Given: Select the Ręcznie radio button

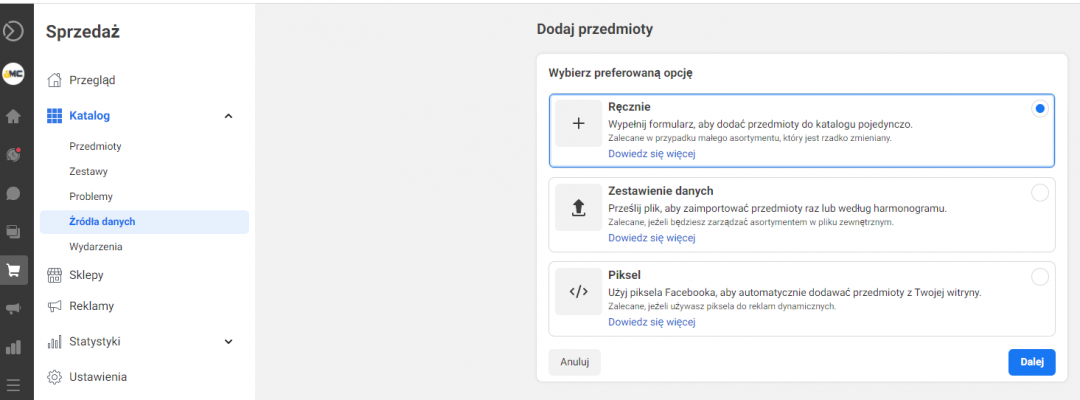Looking at the screenshot, I should pyautogui.click(x=1039, y=109).
